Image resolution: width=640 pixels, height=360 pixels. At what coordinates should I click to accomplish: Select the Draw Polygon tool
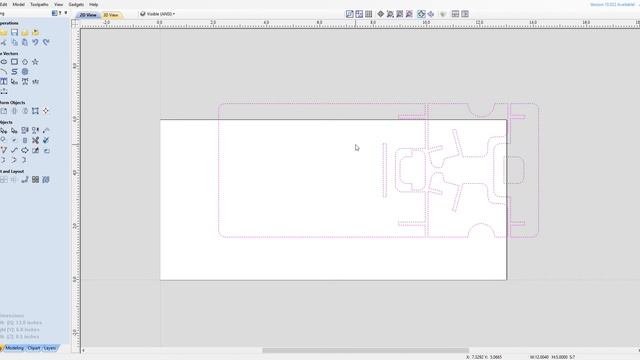25,62
